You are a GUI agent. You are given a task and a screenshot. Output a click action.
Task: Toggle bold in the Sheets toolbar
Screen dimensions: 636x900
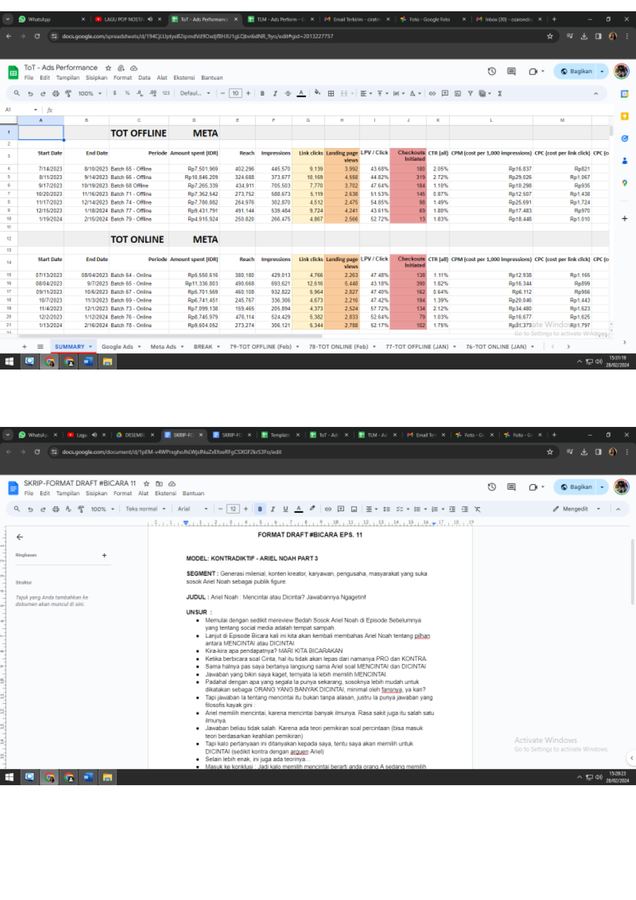click(262, 93)
